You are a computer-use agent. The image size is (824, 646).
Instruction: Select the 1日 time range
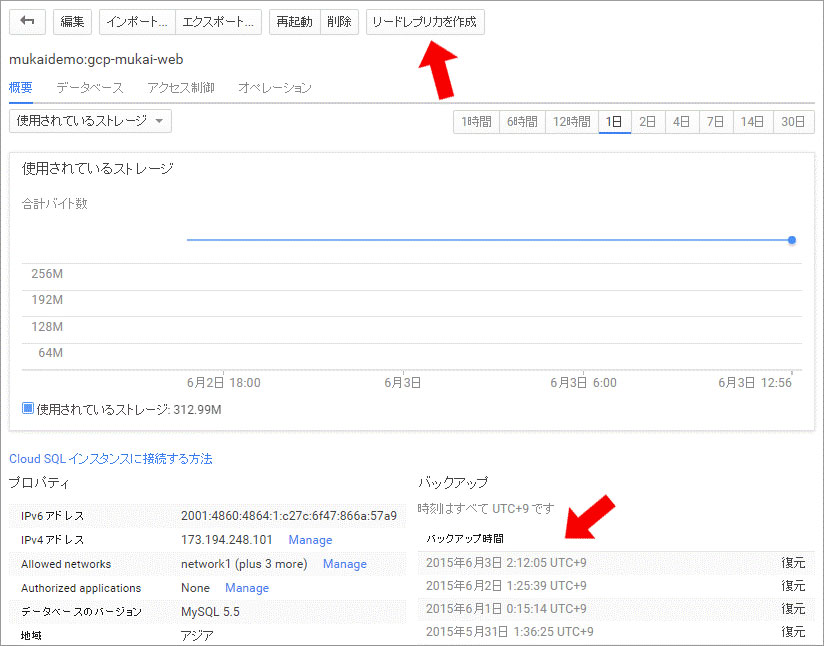pos(614,122)
